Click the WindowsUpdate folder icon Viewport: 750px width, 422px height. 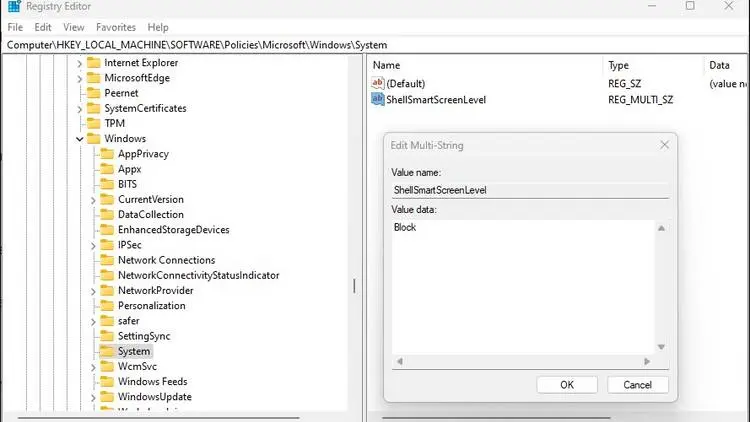(106, 397)
